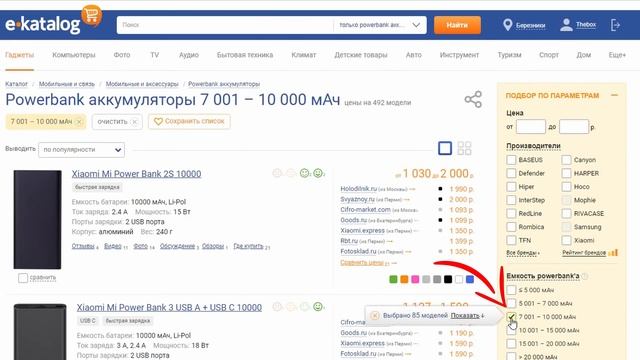Open the Svyaznoy.ru store link
Image resolution: width=640 pixels, height=360 pixels.
(x=357, y=199)
